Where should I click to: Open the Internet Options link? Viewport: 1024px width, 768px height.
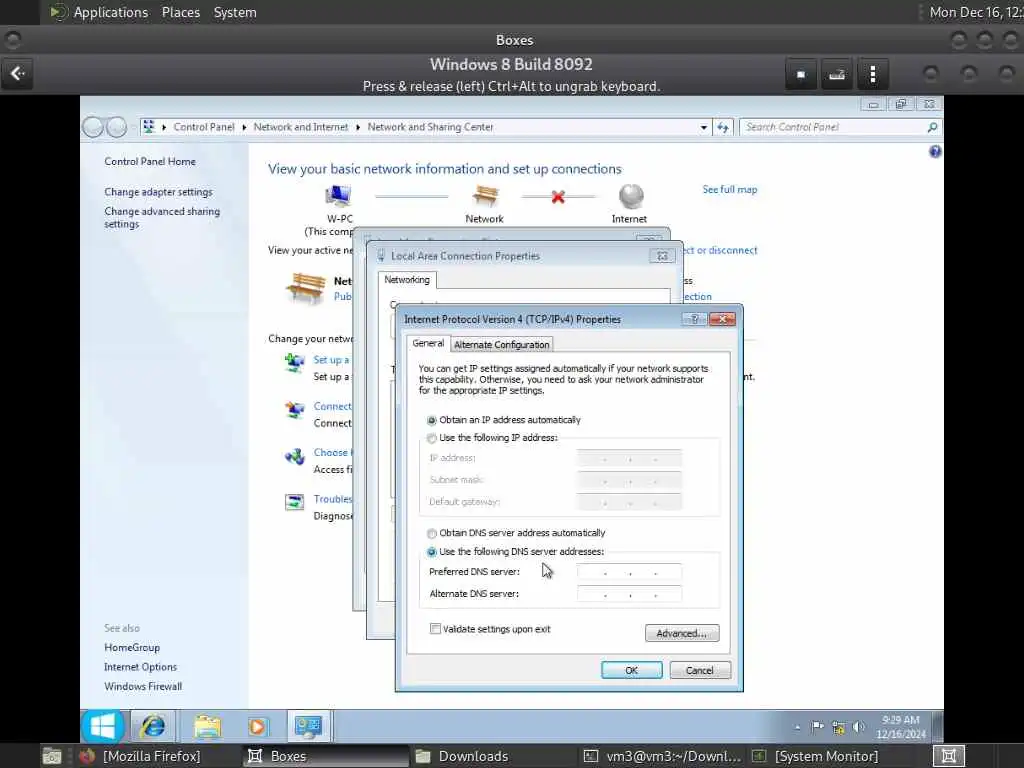[x=140, y=667]
